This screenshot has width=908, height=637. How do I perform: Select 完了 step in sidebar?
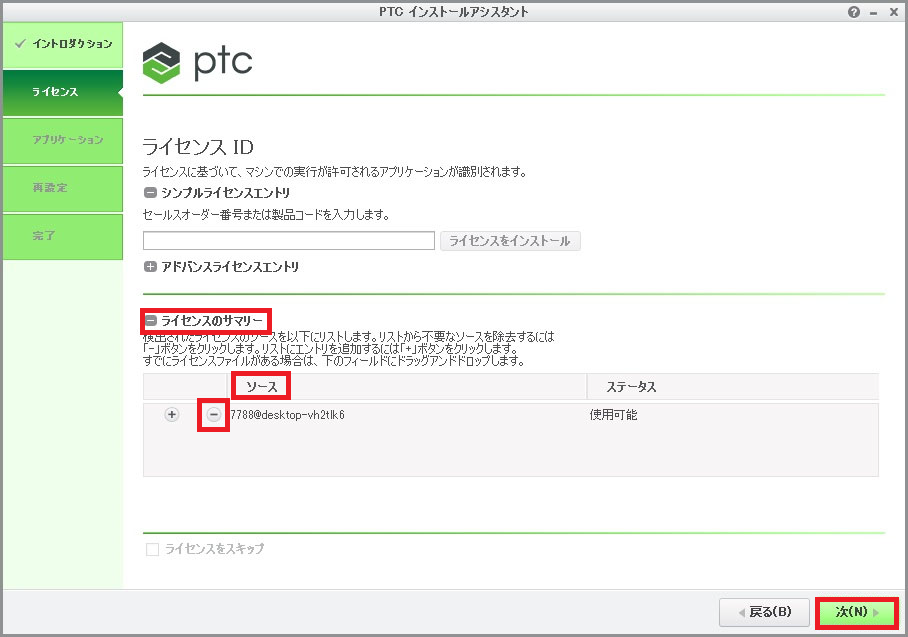point(63,237)
